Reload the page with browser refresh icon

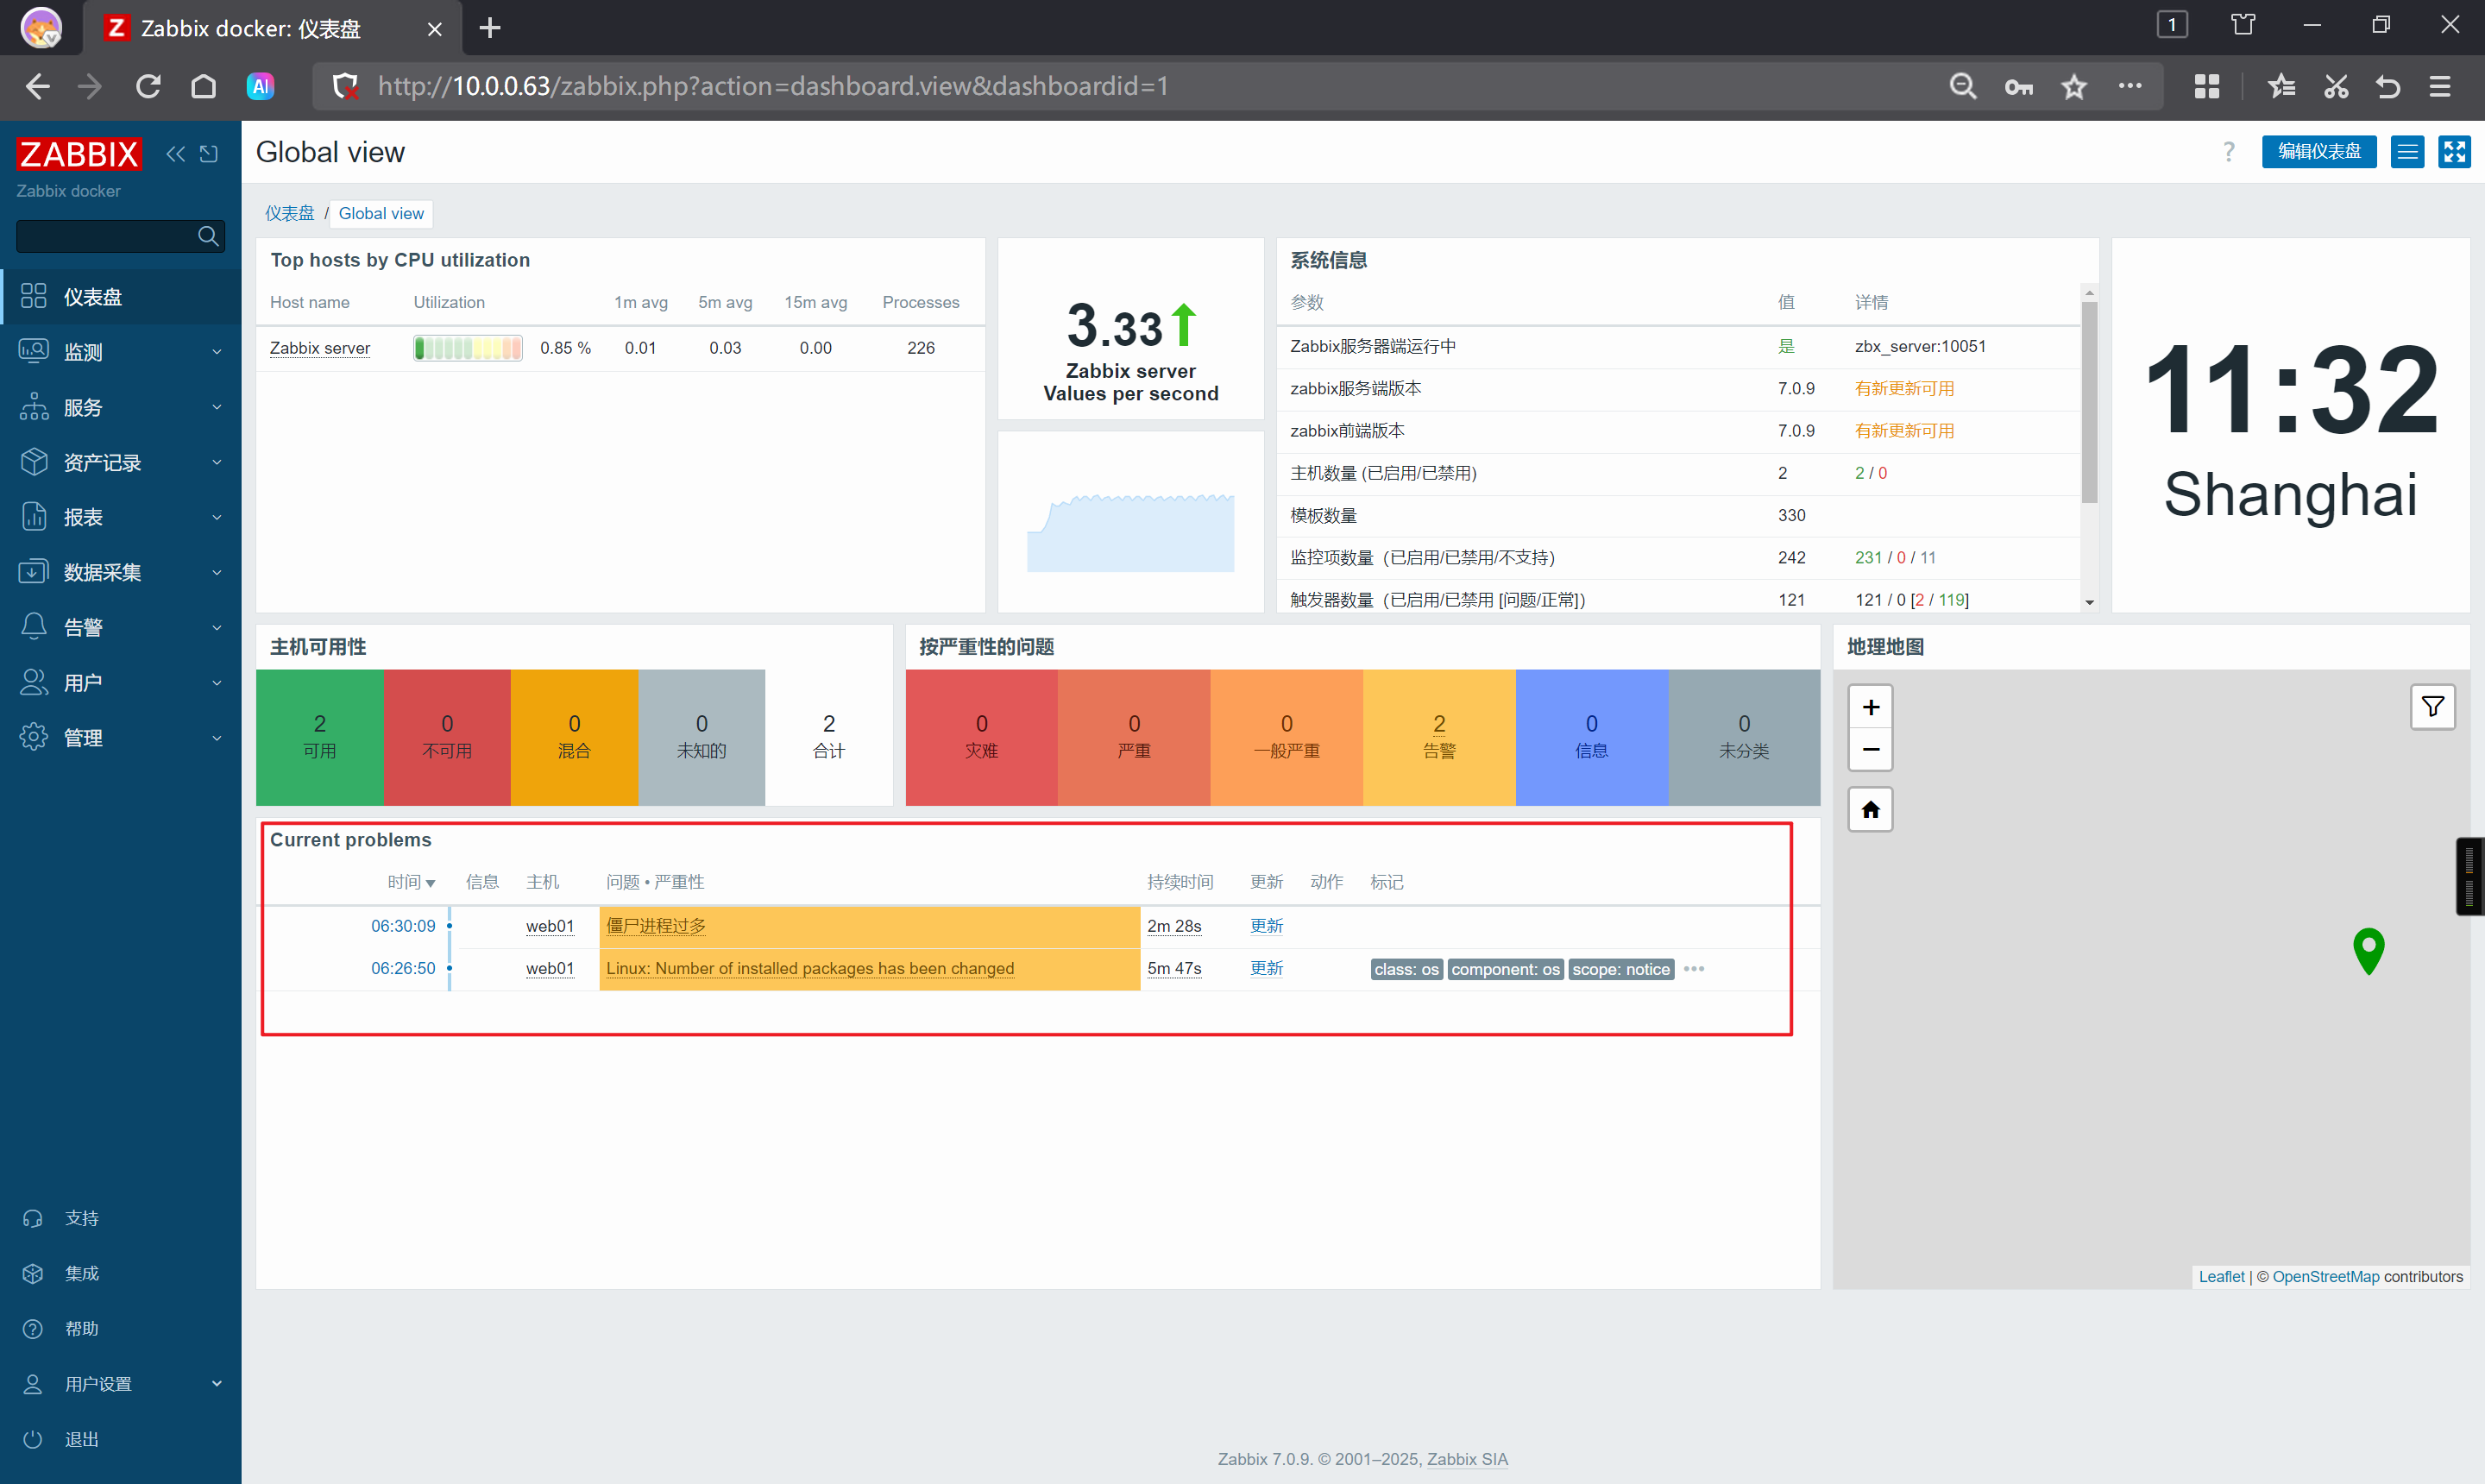(x=148, y=86)
